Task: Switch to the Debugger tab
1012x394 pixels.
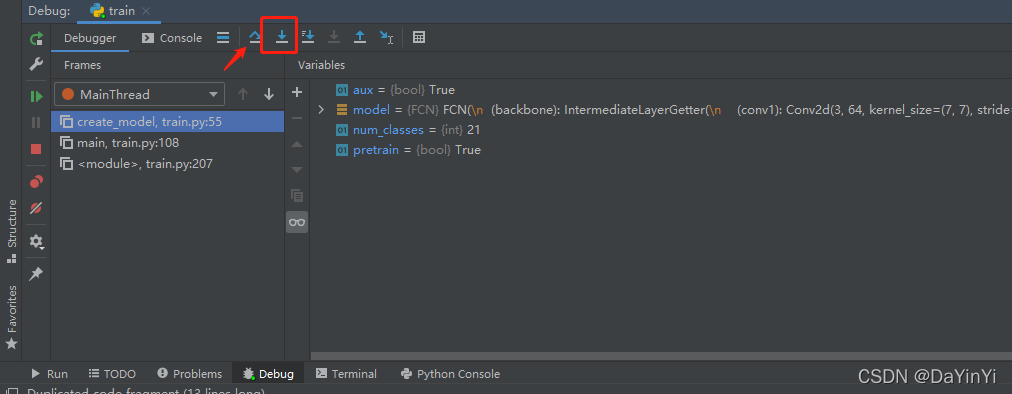Action: click(x=90, y=38)
